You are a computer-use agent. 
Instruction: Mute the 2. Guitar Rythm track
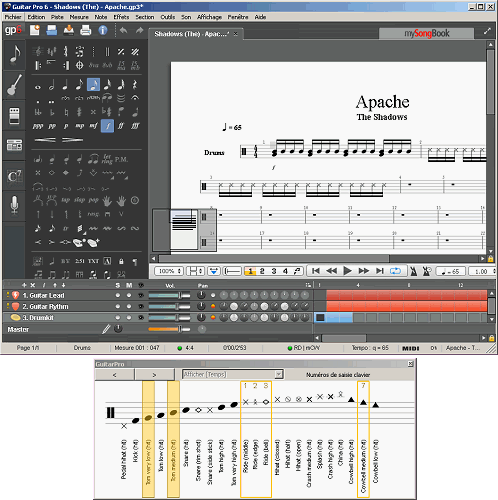(x=129, y=306)
